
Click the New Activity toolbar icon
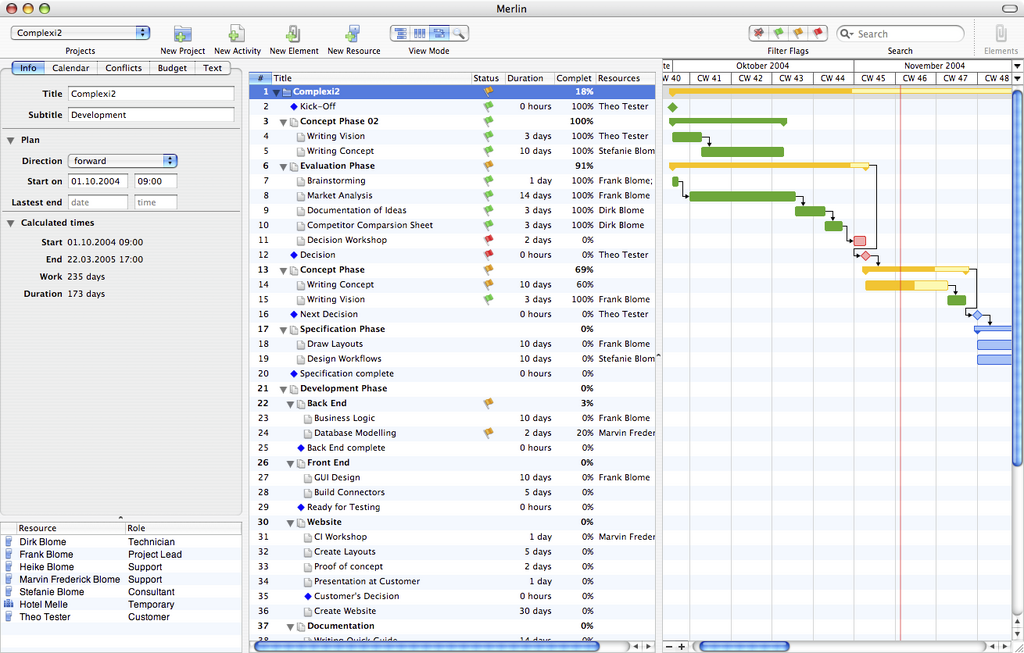[237, 34]
